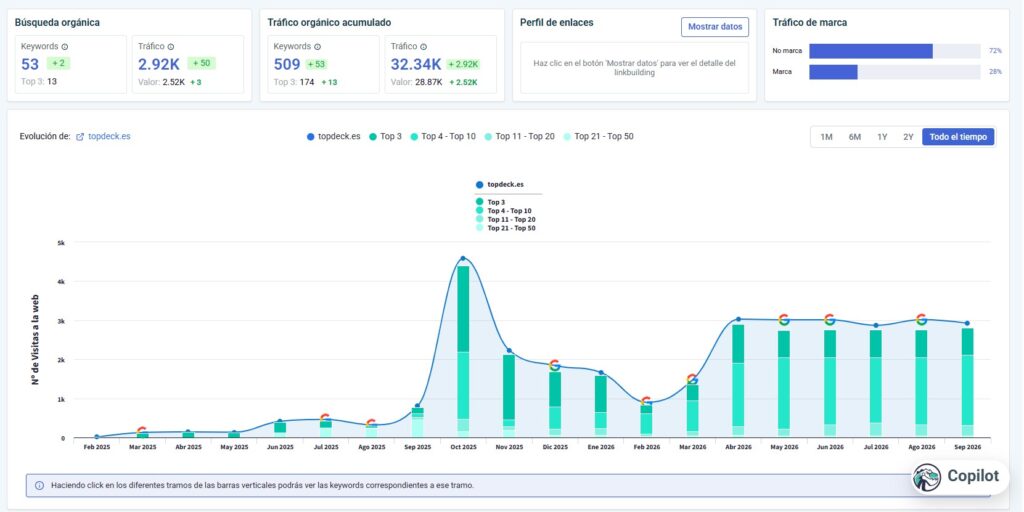Select the Todo el tiempo time range
This screenshot has height=512, width=1024.
coord(958,137)
